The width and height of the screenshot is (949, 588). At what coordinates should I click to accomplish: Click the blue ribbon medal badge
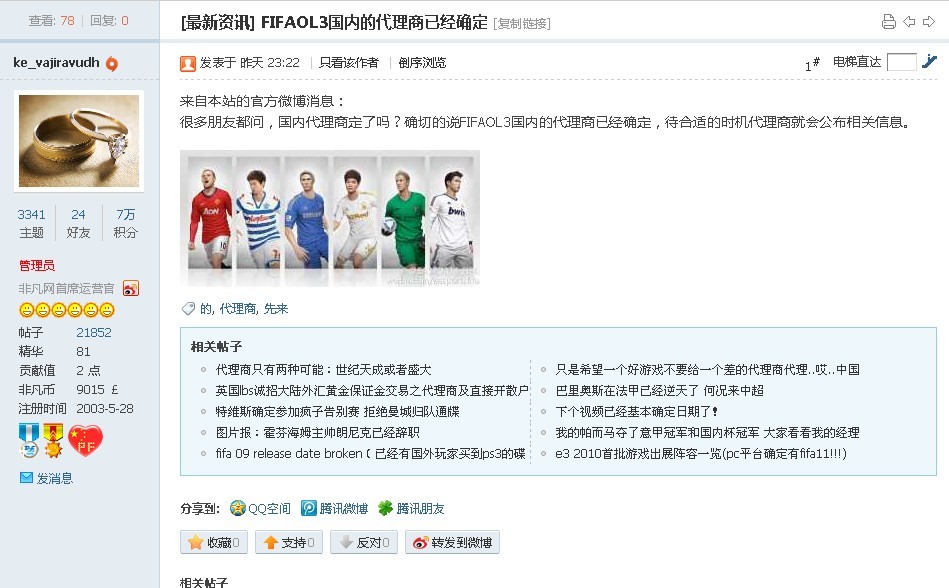tap(28, 440)
